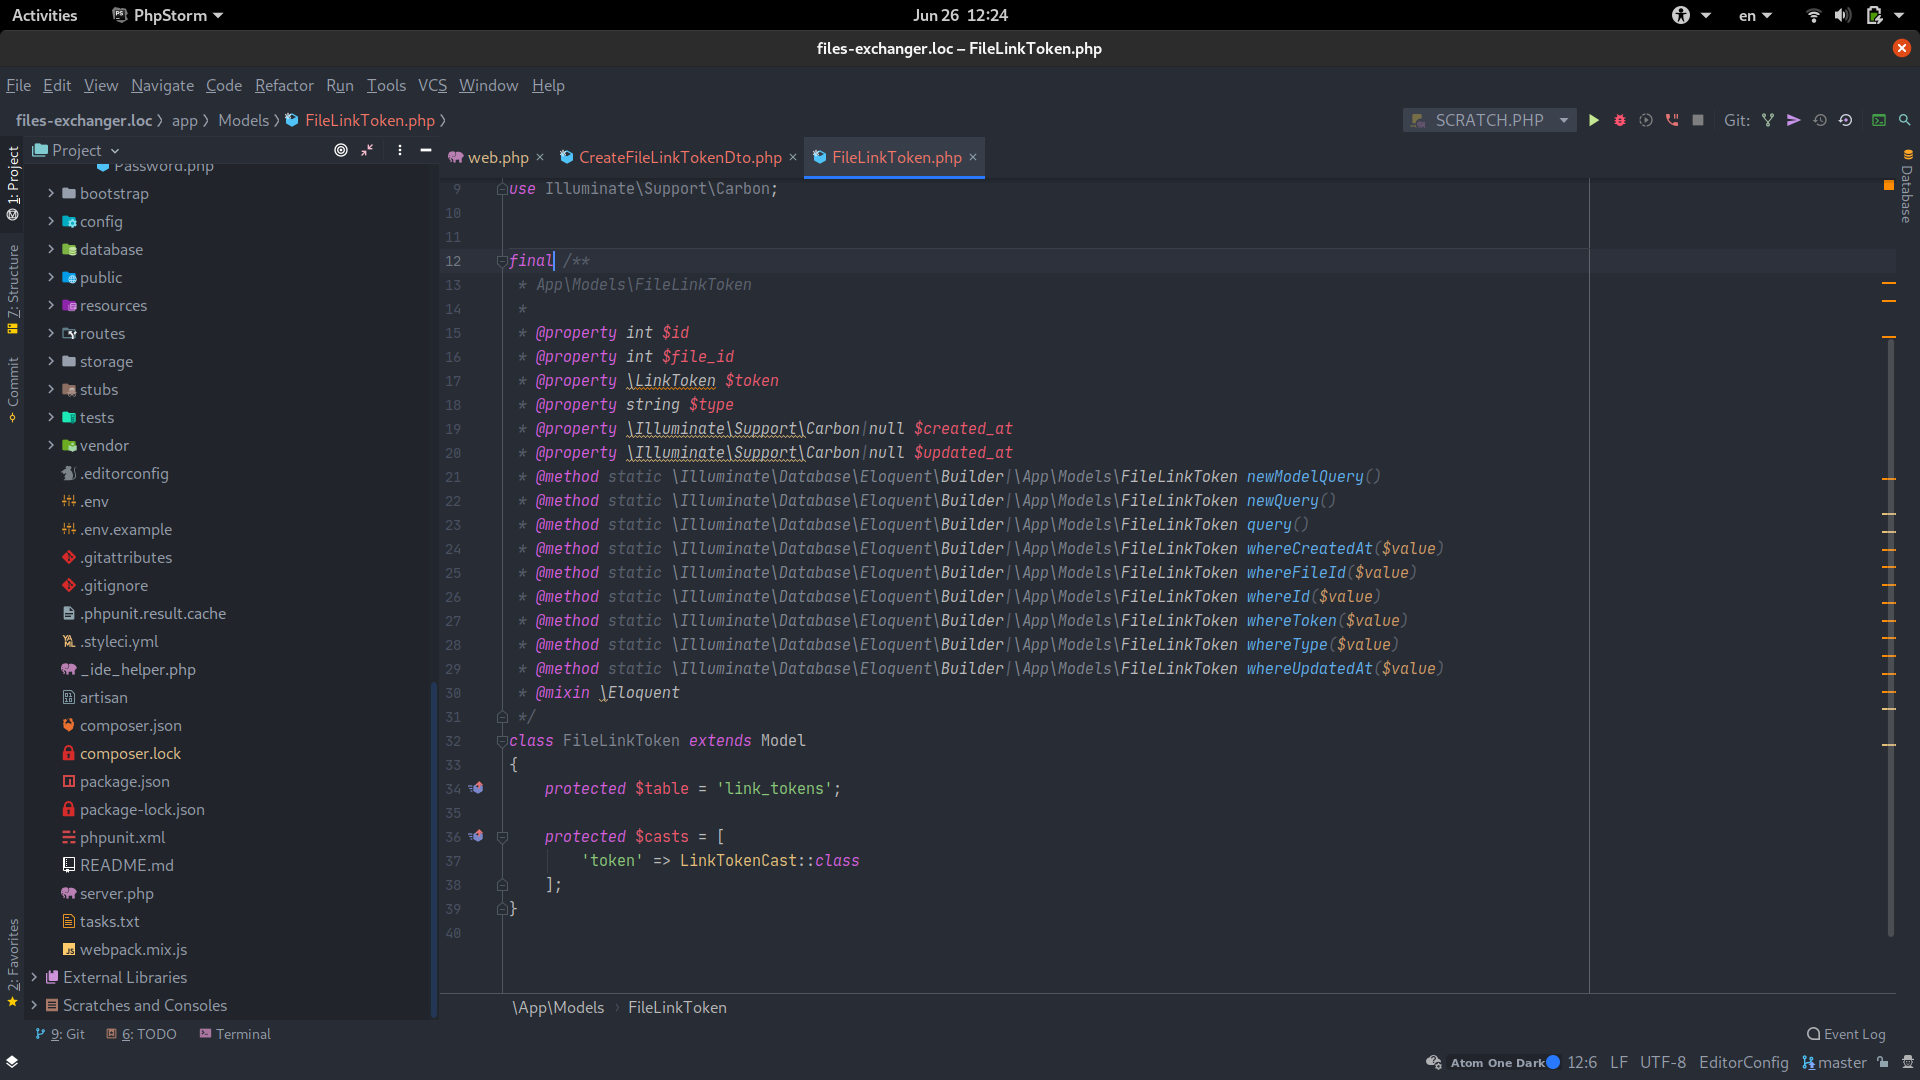
Task: Open the Project view dropdown
Action: click(x=77, y=150)
